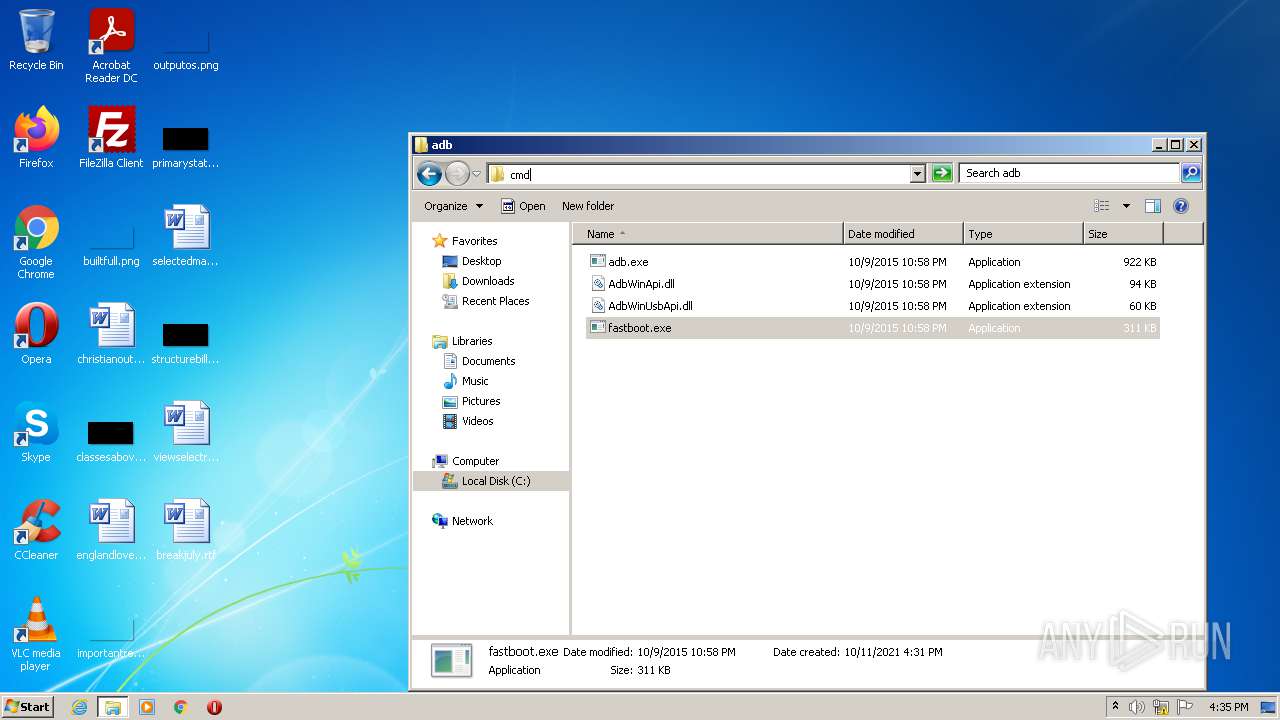The image size is (1280, 720).
Task: Sort files by Name column
Action: pyautogui.click(x=708, y=234)
